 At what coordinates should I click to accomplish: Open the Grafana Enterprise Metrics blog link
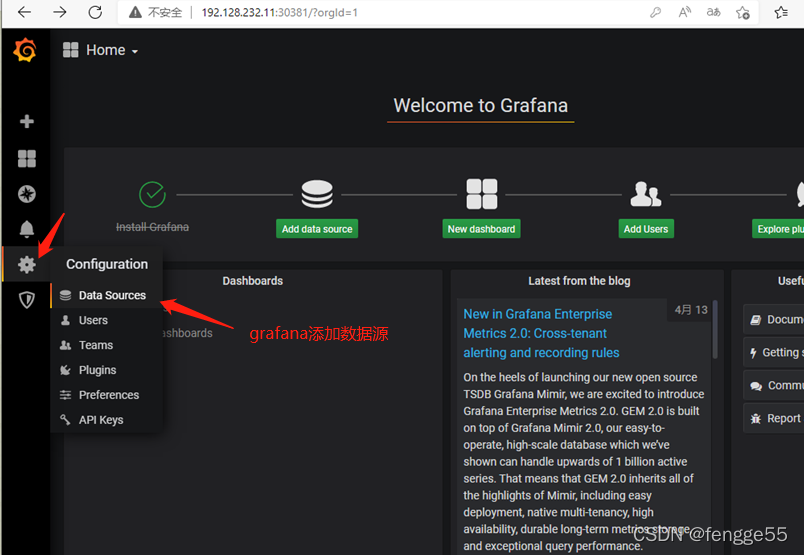tap(541, 333)
